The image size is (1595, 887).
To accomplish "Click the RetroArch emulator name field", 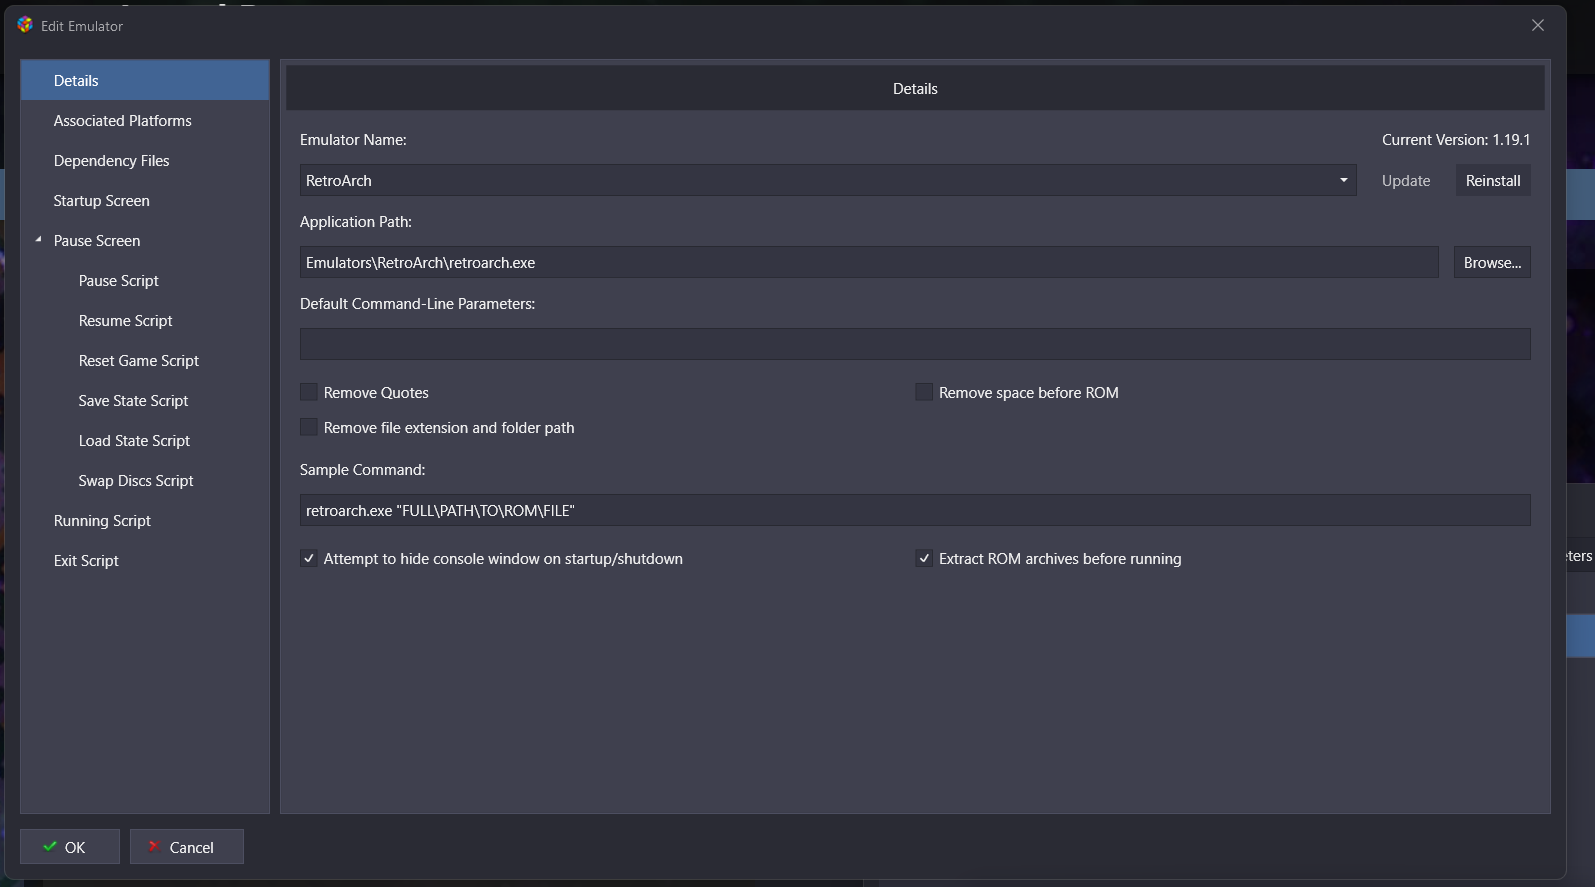I will (x=828, y=180).
